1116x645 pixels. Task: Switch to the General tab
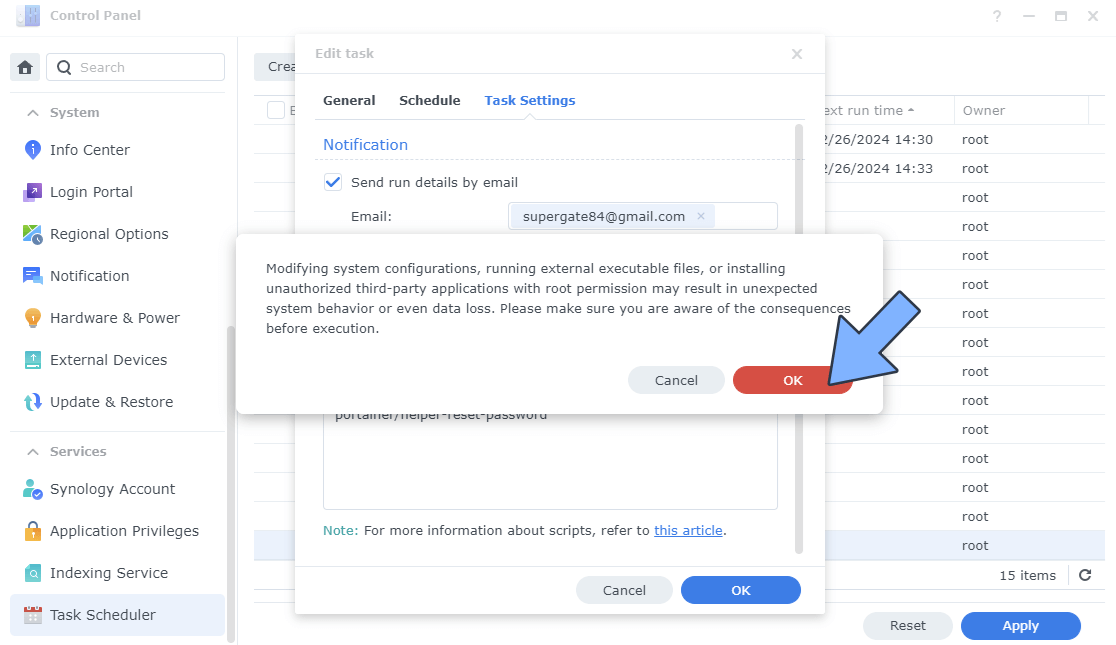[349, 100]
